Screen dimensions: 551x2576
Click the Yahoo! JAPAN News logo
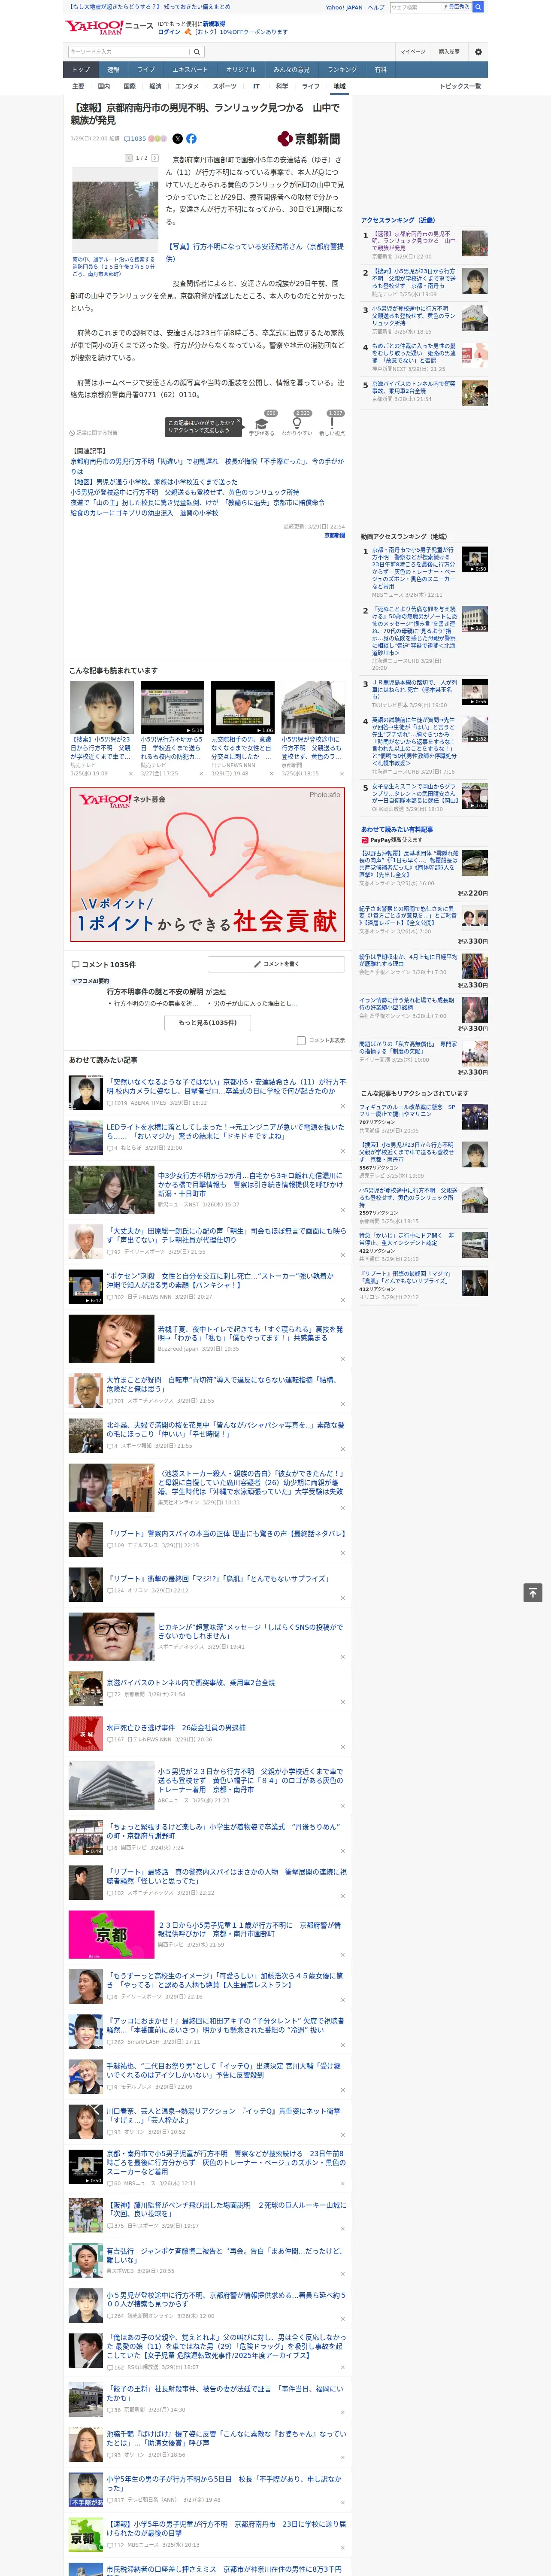[x=109, y=27]
